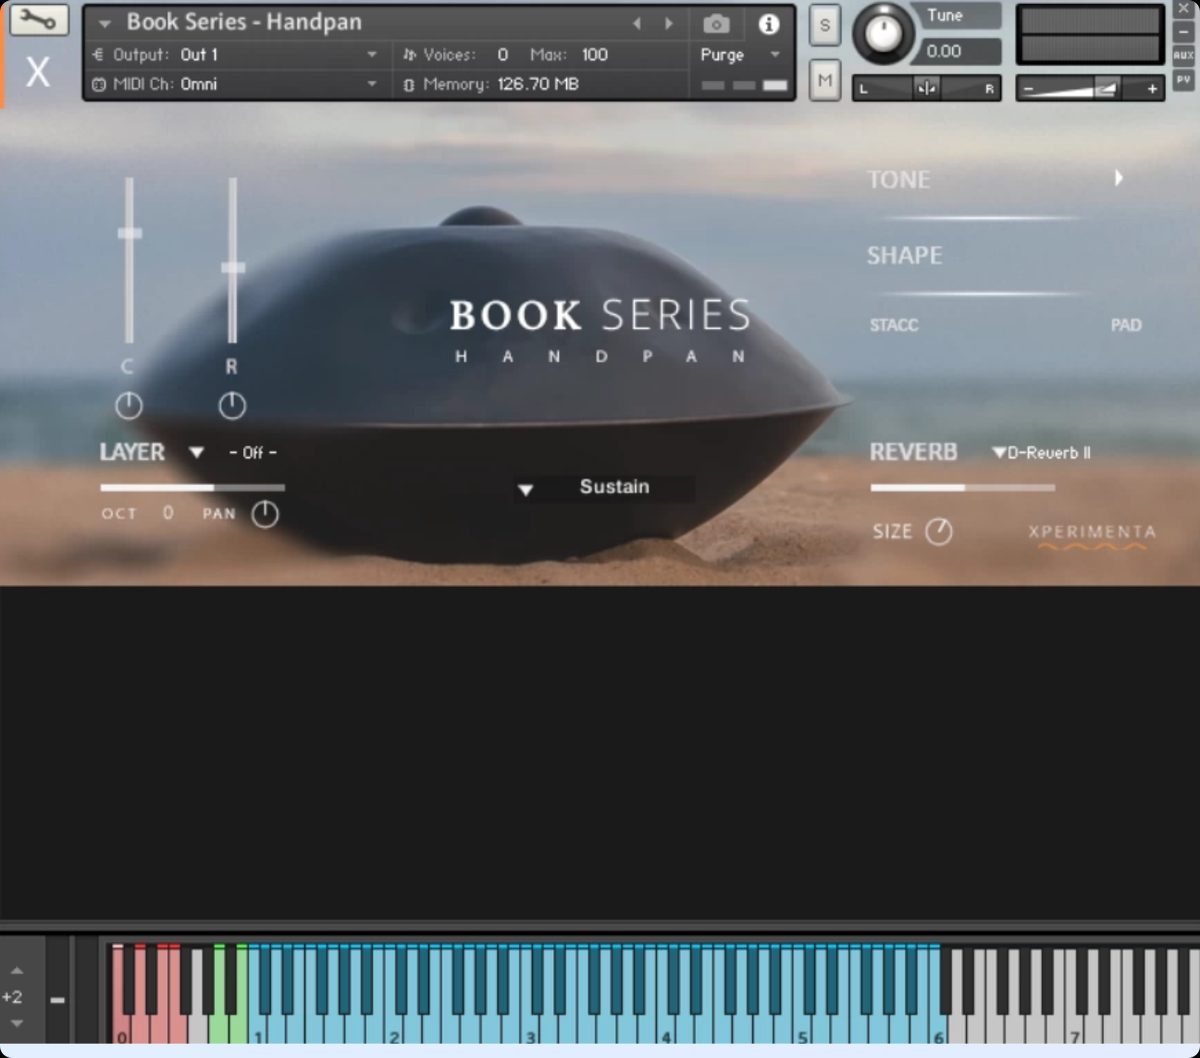Toggle the Mute M button
Image resolution: width=1200 pixels, height=1058 pixels.
[824, 80]
